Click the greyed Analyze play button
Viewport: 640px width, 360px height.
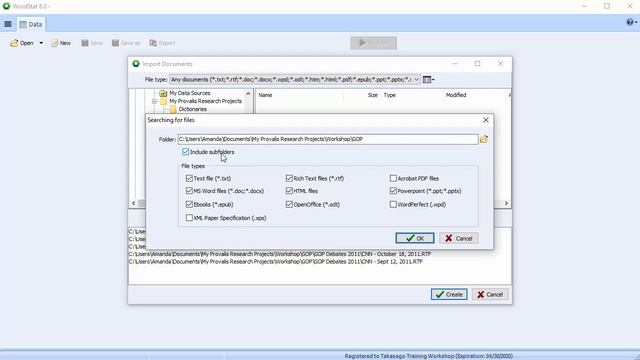click(373, 43)
